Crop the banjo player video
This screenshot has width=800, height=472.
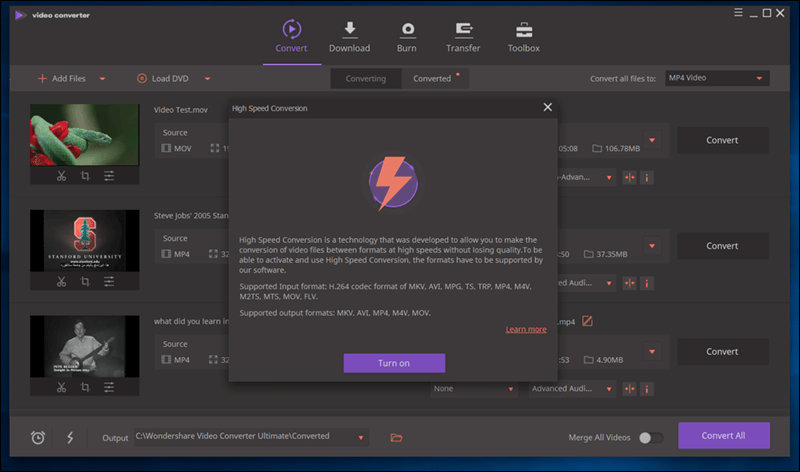85,387
